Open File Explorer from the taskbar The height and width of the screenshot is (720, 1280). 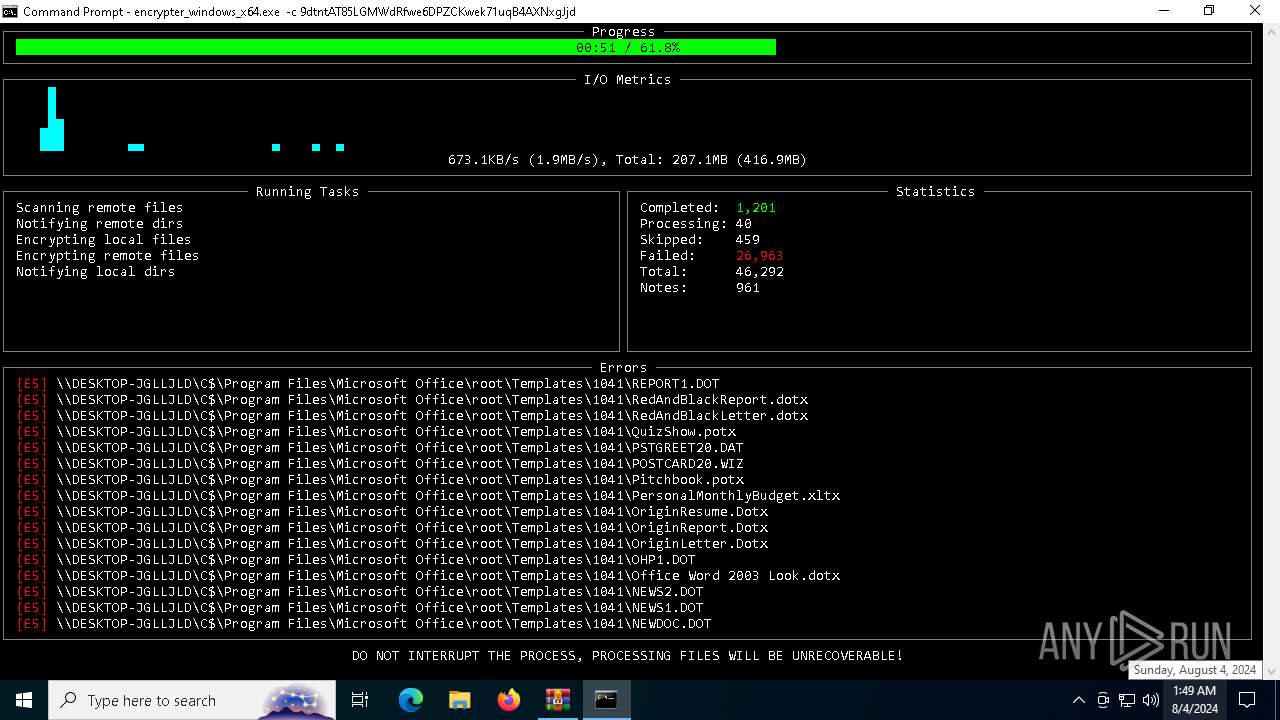point(459,700)
